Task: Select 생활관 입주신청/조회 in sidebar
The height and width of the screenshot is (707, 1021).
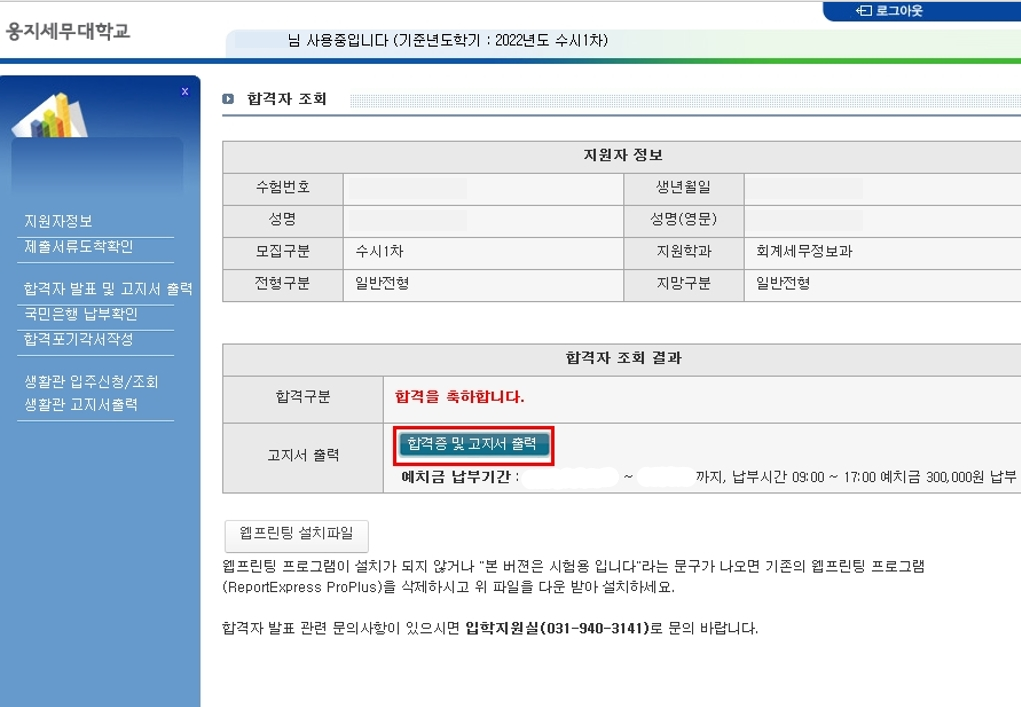Action: (x=90, y=382)
